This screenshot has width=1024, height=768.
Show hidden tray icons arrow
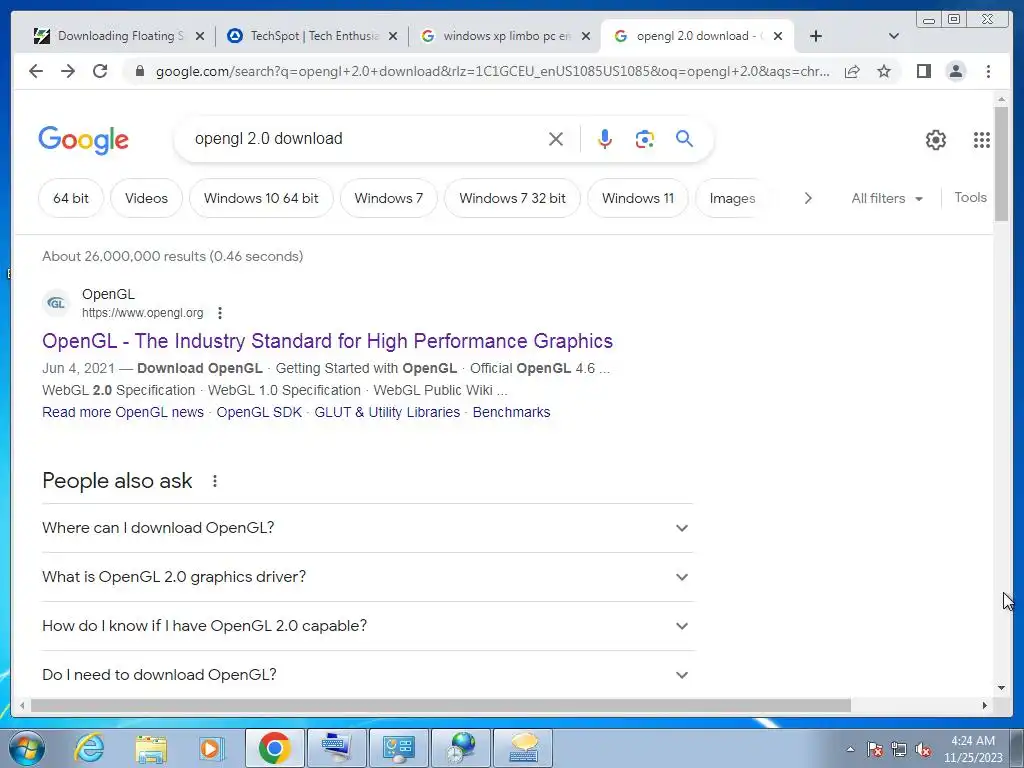point(850,749)
